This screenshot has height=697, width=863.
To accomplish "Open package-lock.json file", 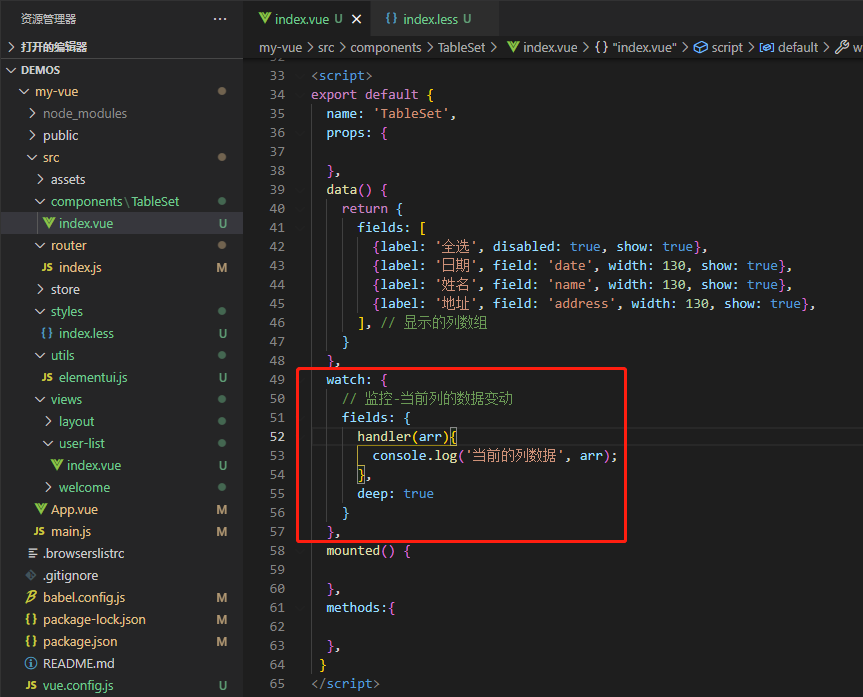I will [x=122, y=620].
